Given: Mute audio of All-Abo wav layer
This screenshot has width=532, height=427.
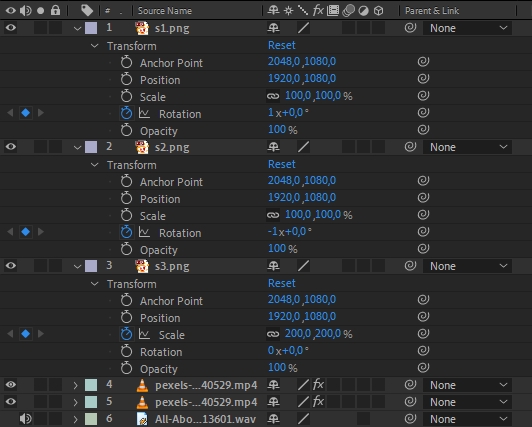Looking at the screenshot, I should coord(25,419).
